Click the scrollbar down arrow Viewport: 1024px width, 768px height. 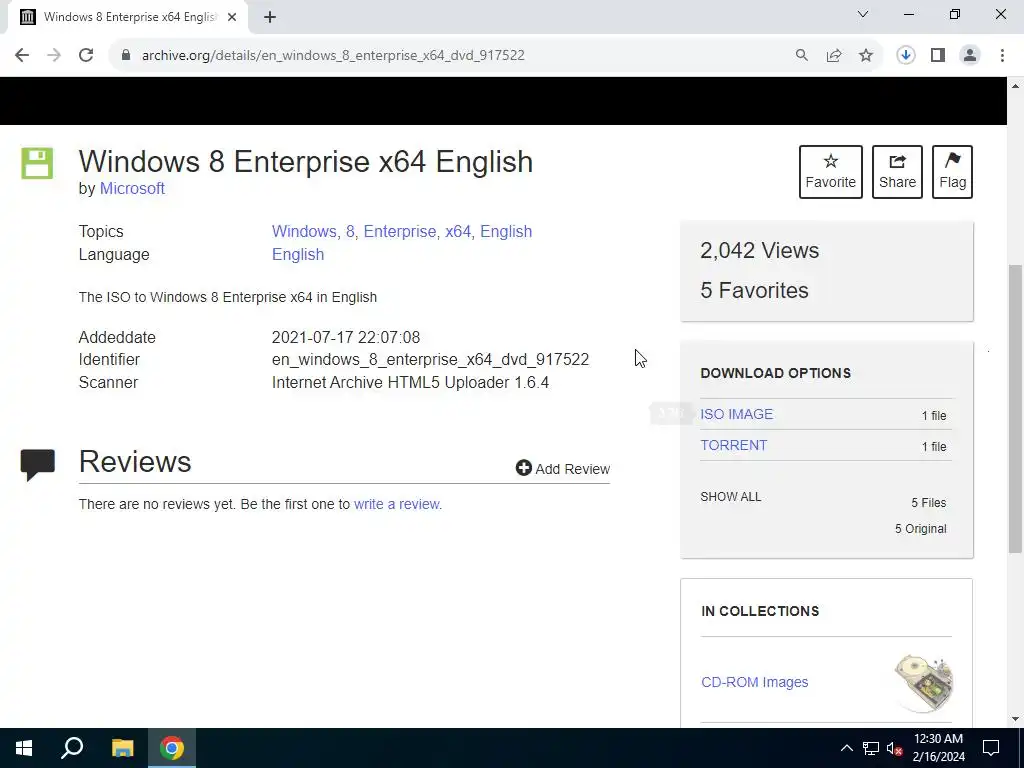(1016, 719)
